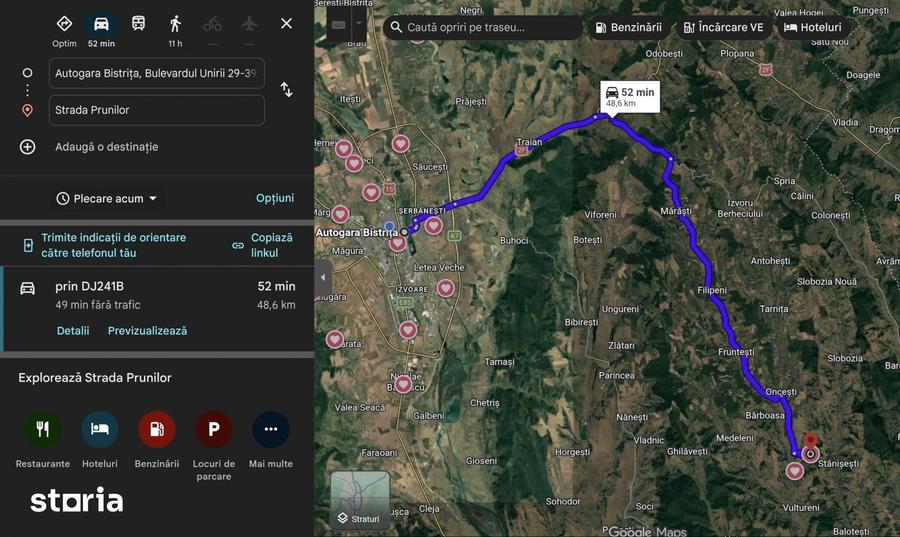Click saved heart marker near Săucești
Viewport: 900px width, 537px height.
[401, 143]
